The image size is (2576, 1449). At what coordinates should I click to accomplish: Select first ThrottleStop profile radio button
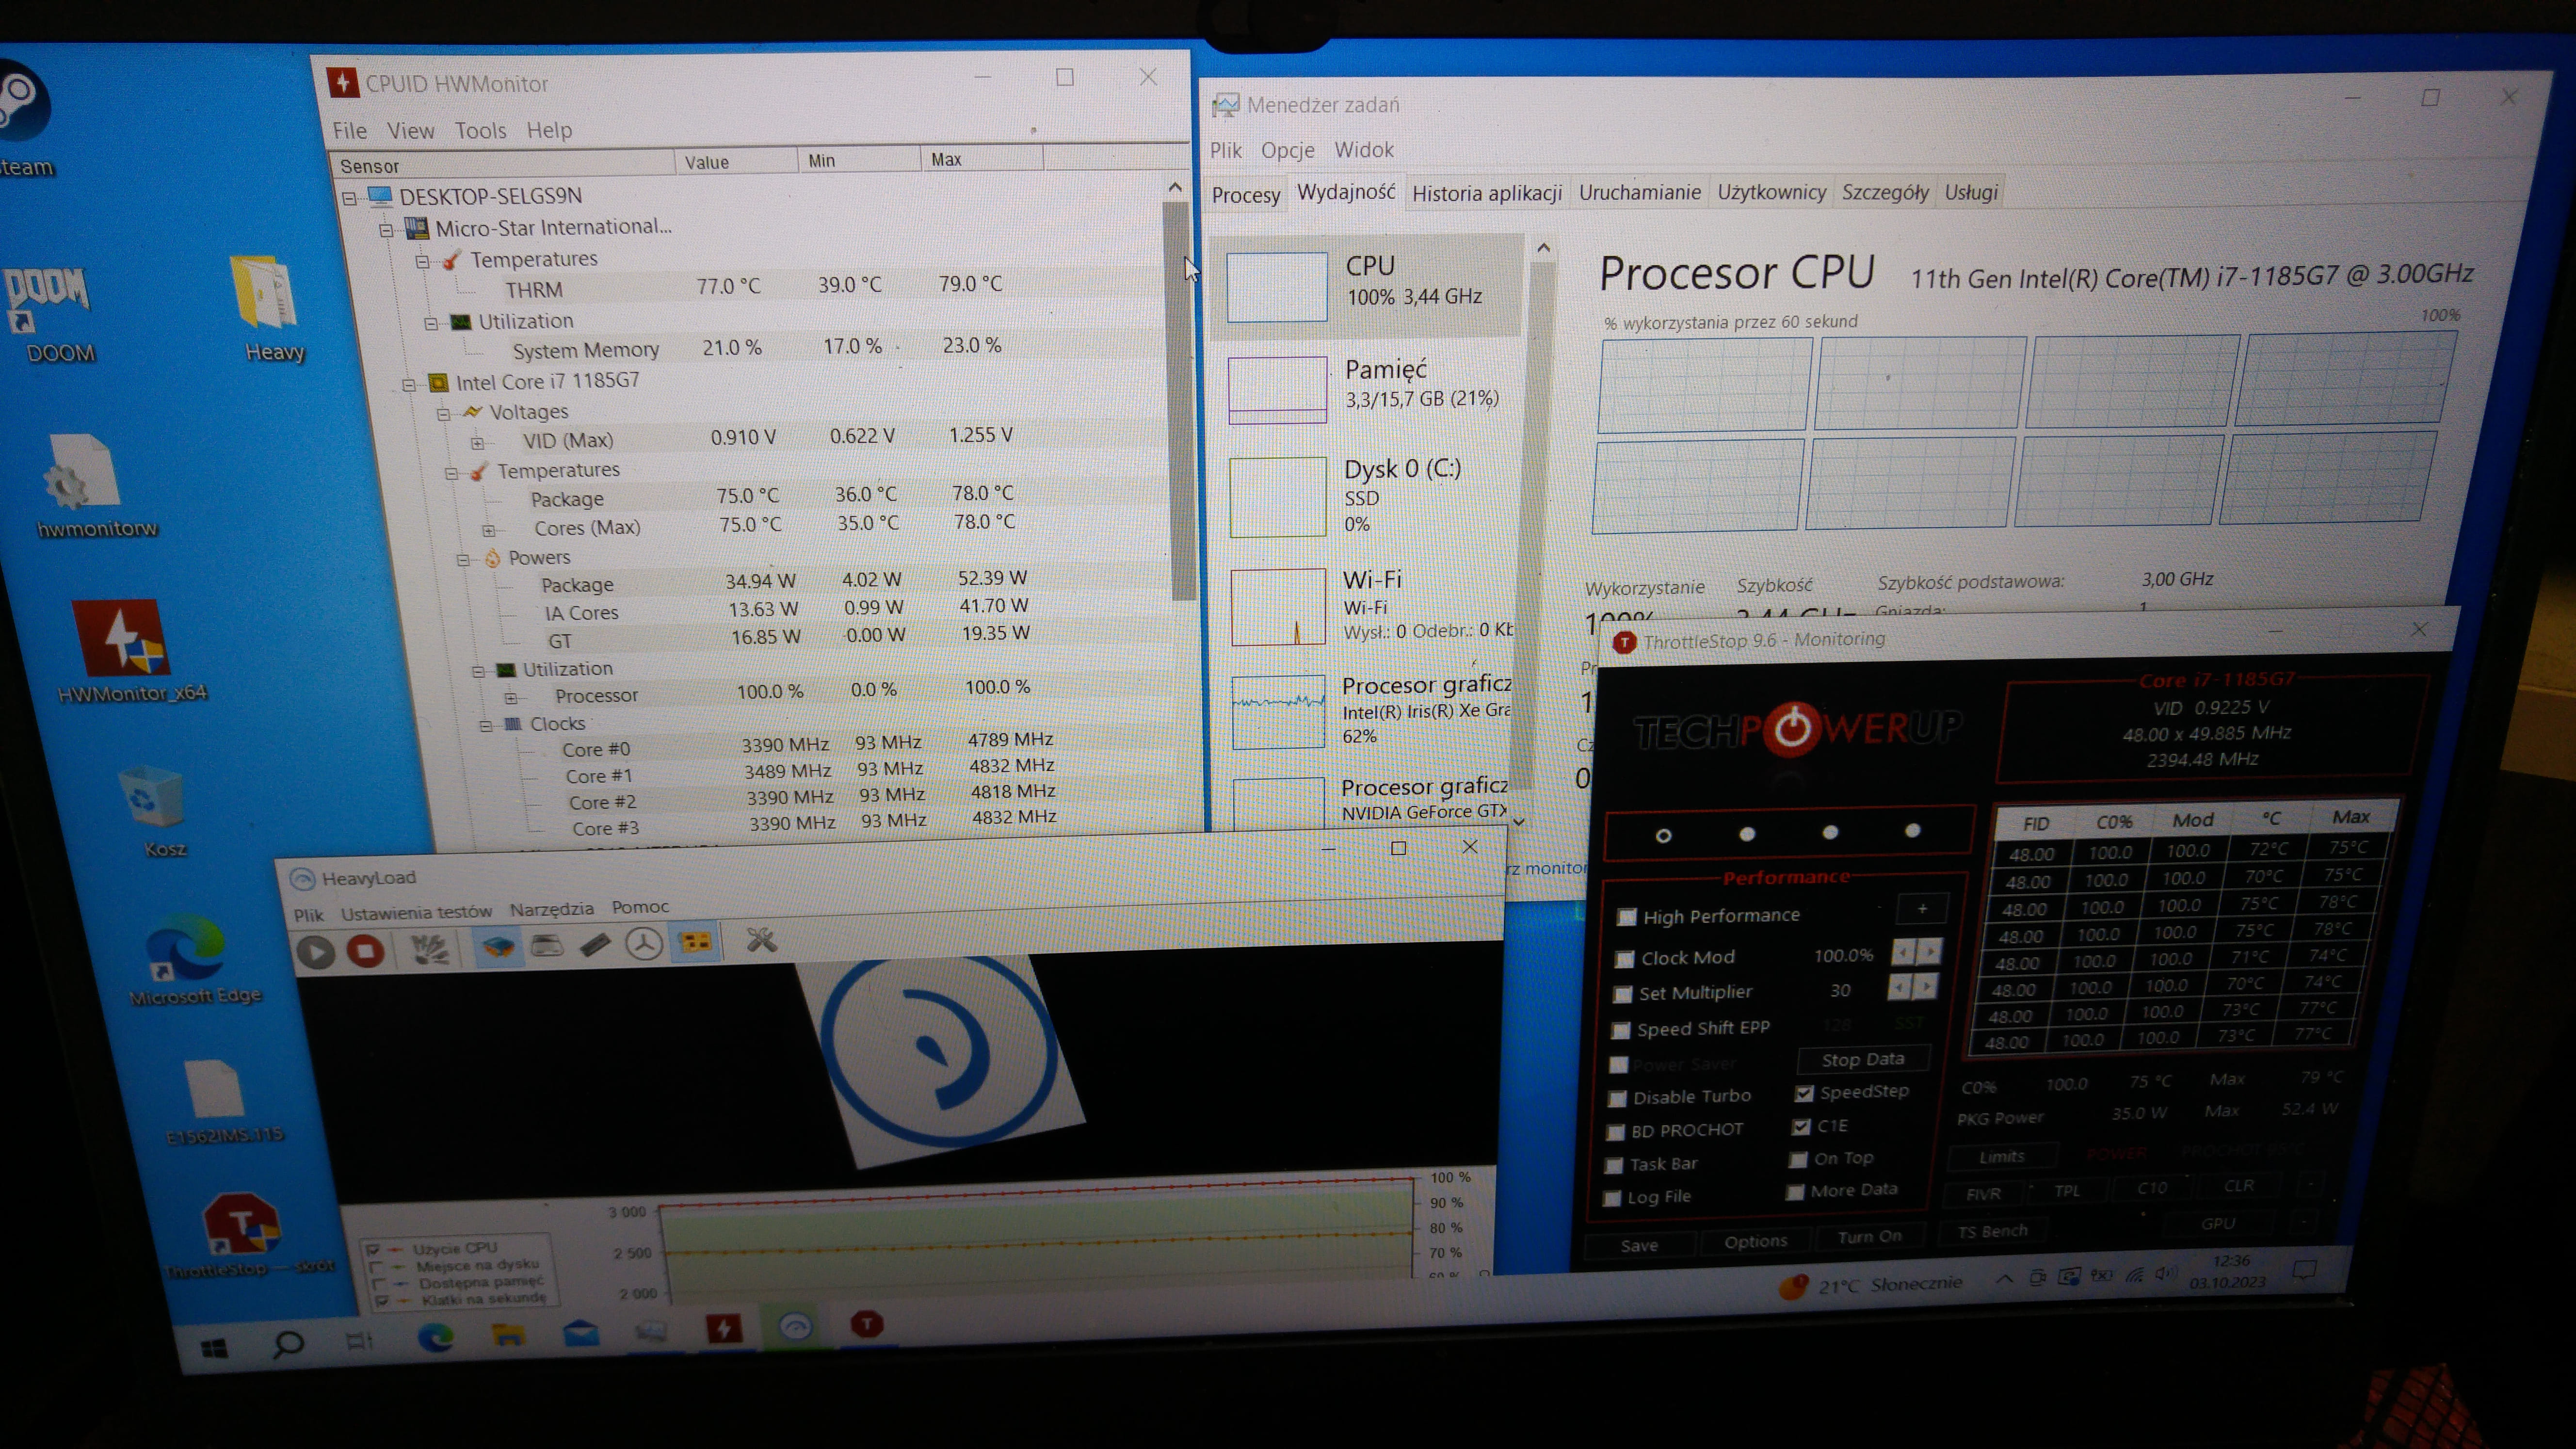[x=1663, y=836]
